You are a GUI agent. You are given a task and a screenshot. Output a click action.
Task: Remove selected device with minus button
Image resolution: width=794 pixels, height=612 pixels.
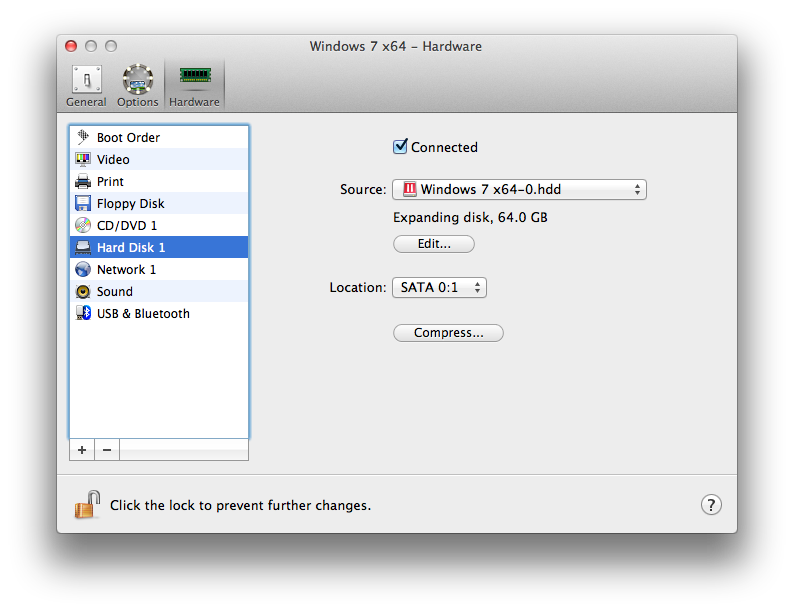pos(107,450)
